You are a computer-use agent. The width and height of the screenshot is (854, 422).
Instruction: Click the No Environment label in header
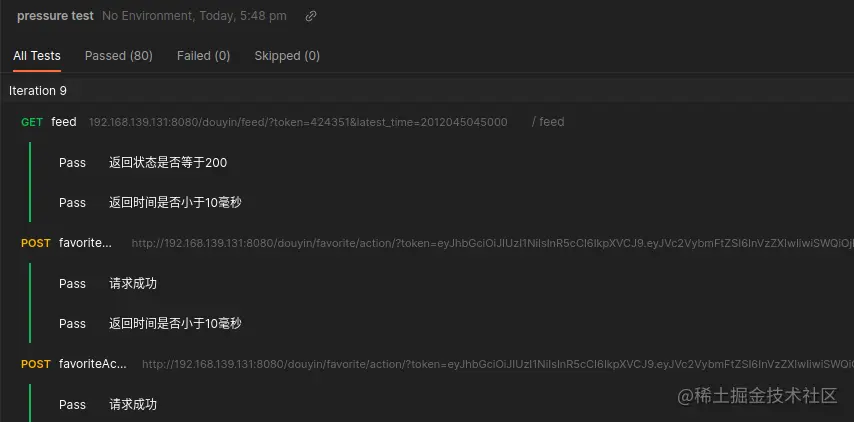click(x=148, y=16)
